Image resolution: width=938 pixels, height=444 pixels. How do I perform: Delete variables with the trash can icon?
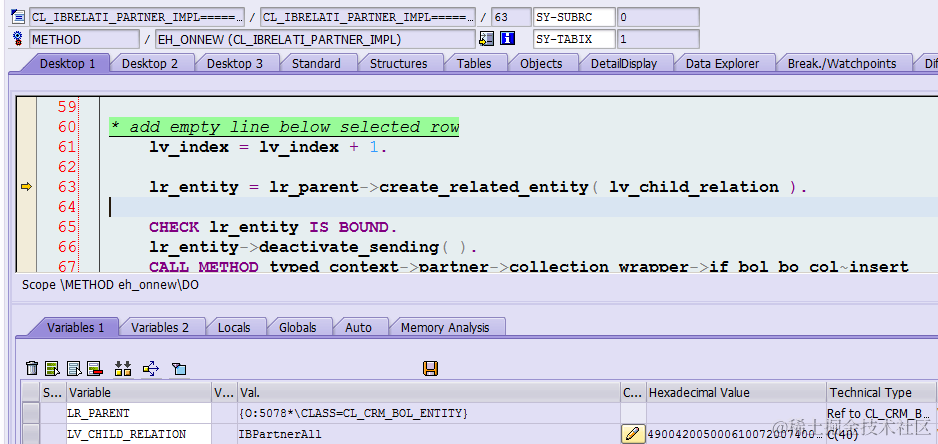(33, 369)
